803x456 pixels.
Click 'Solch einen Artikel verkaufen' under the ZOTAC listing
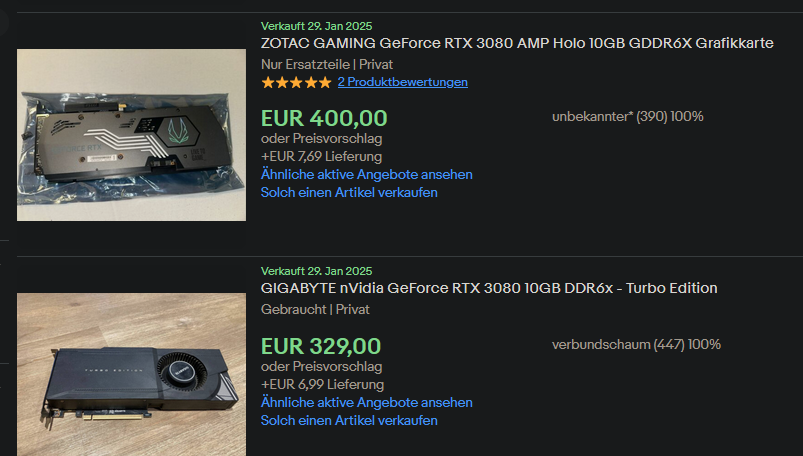(x=349, y=192)
